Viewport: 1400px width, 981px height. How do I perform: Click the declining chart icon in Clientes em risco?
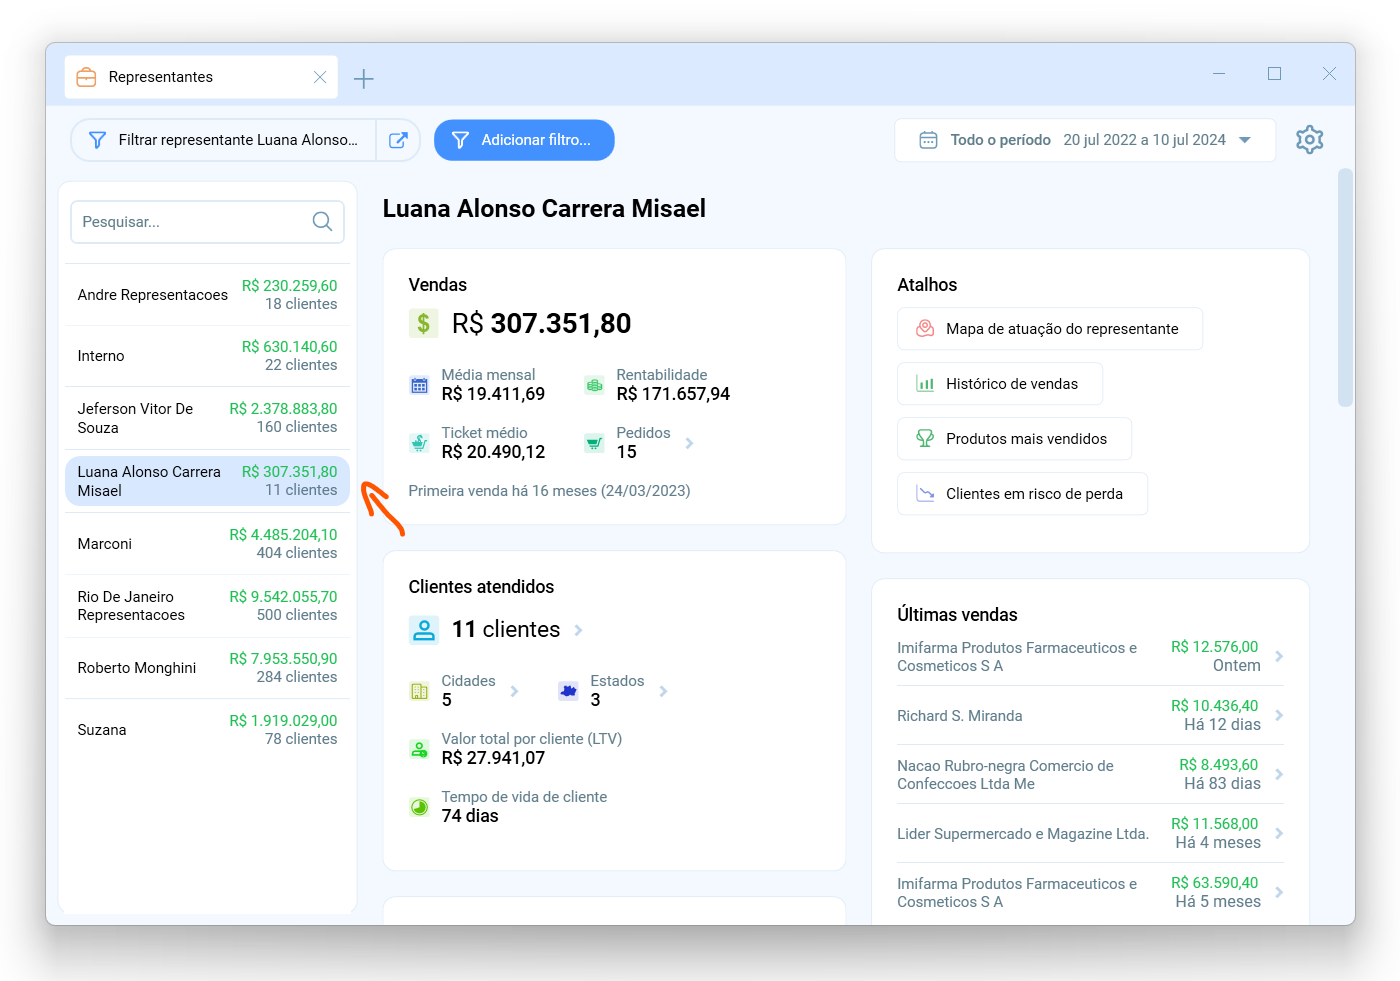tap(926, 494)
